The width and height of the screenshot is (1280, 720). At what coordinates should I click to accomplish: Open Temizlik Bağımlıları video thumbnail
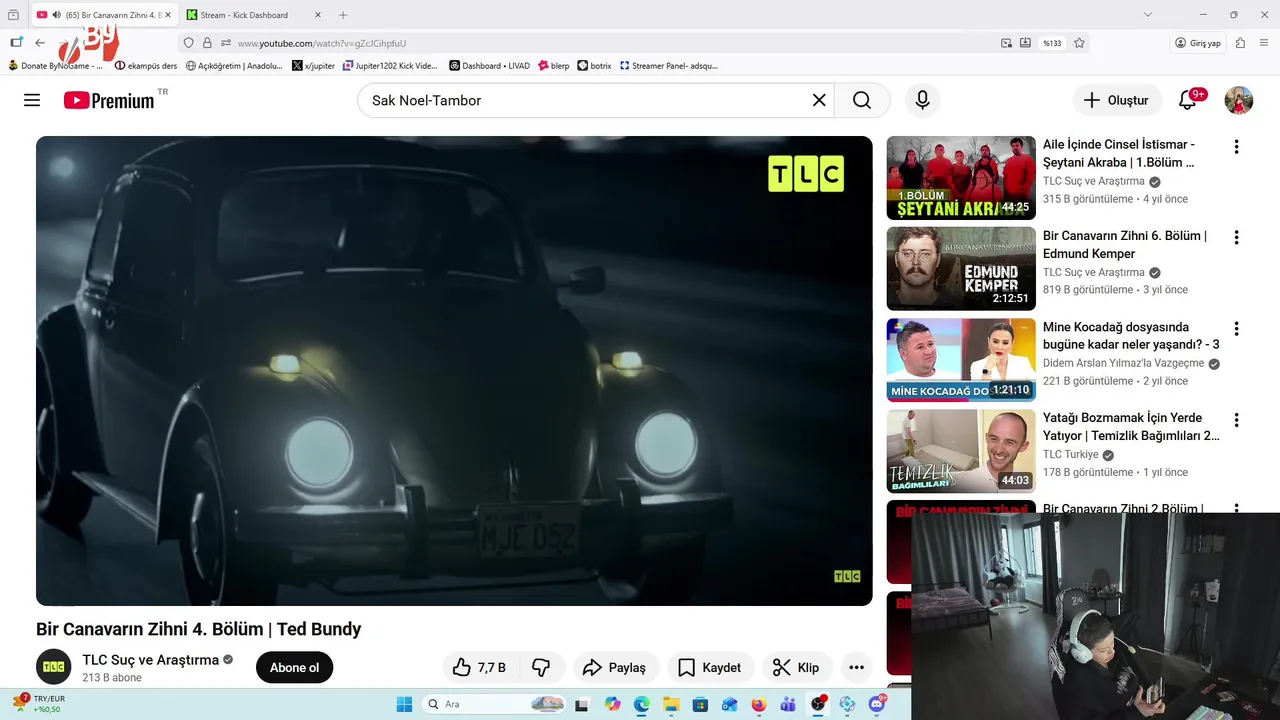961,451
